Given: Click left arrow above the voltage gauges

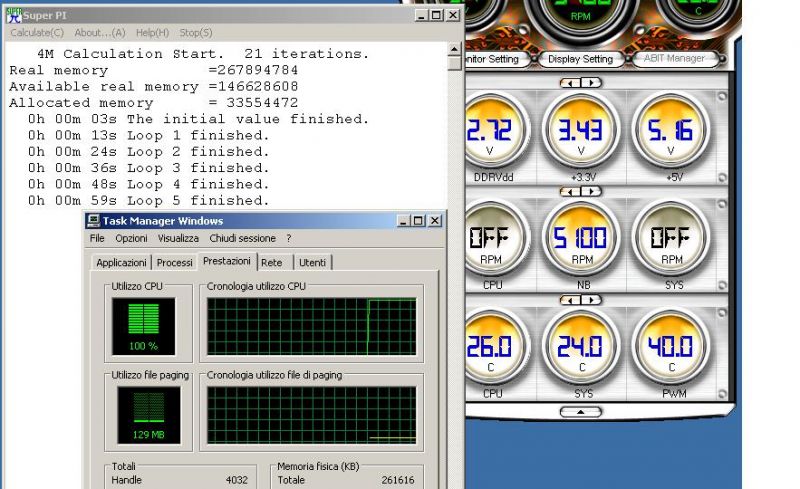Looking at the screenshot, I should 570,83.
